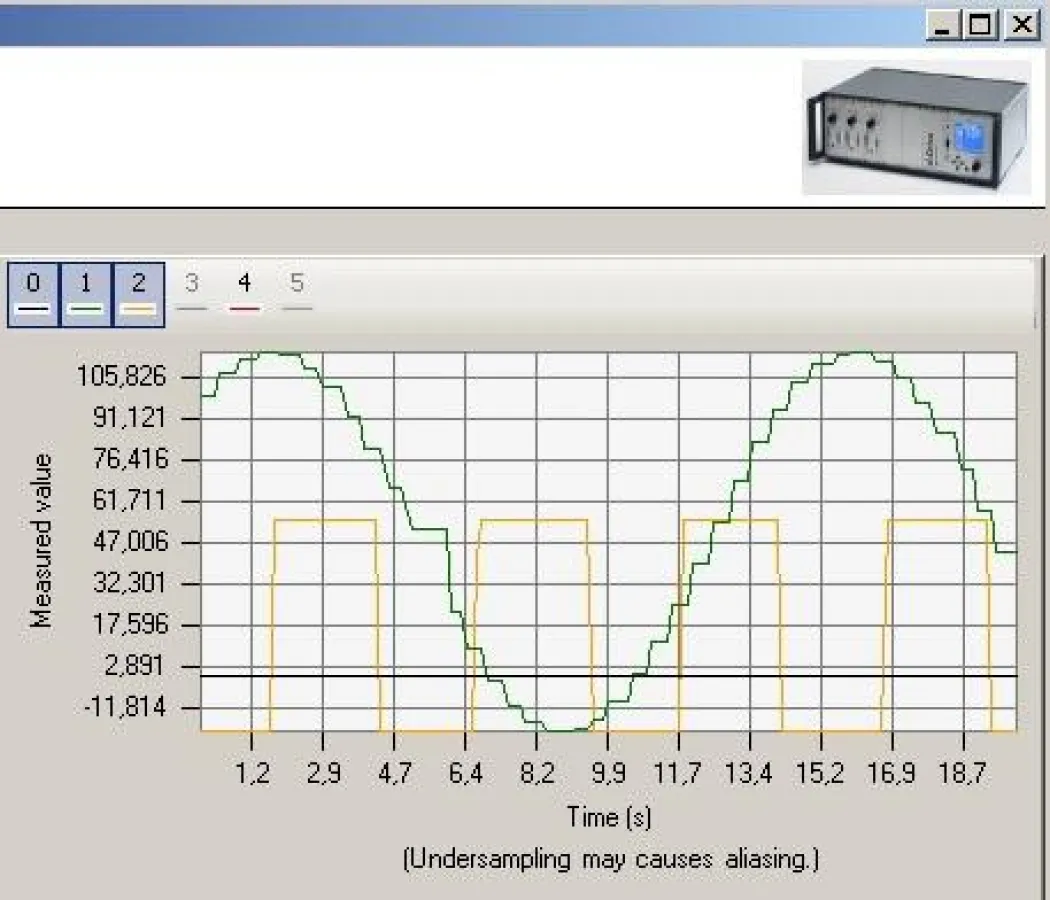
Task: Click the 105,826 y-axis tick label
Action: pos(120,377)
